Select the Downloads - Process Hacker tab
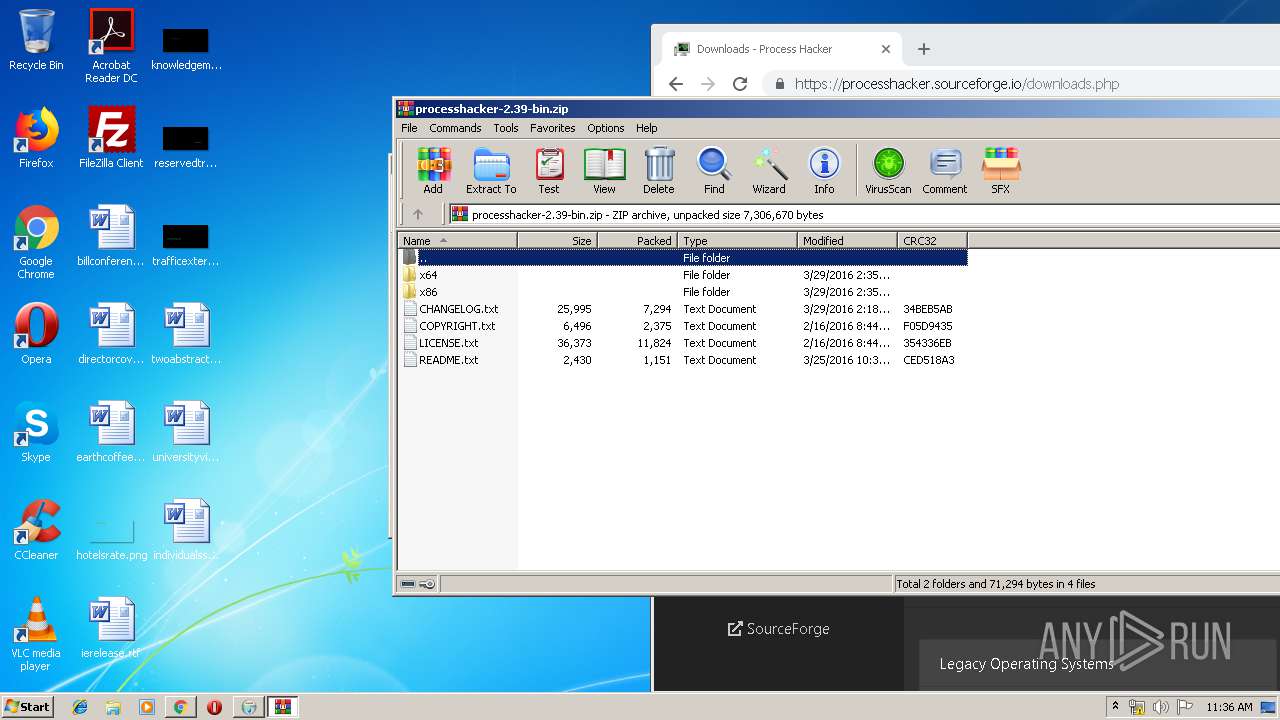Viewport: 1280px width, 720px height. [781, 49]
